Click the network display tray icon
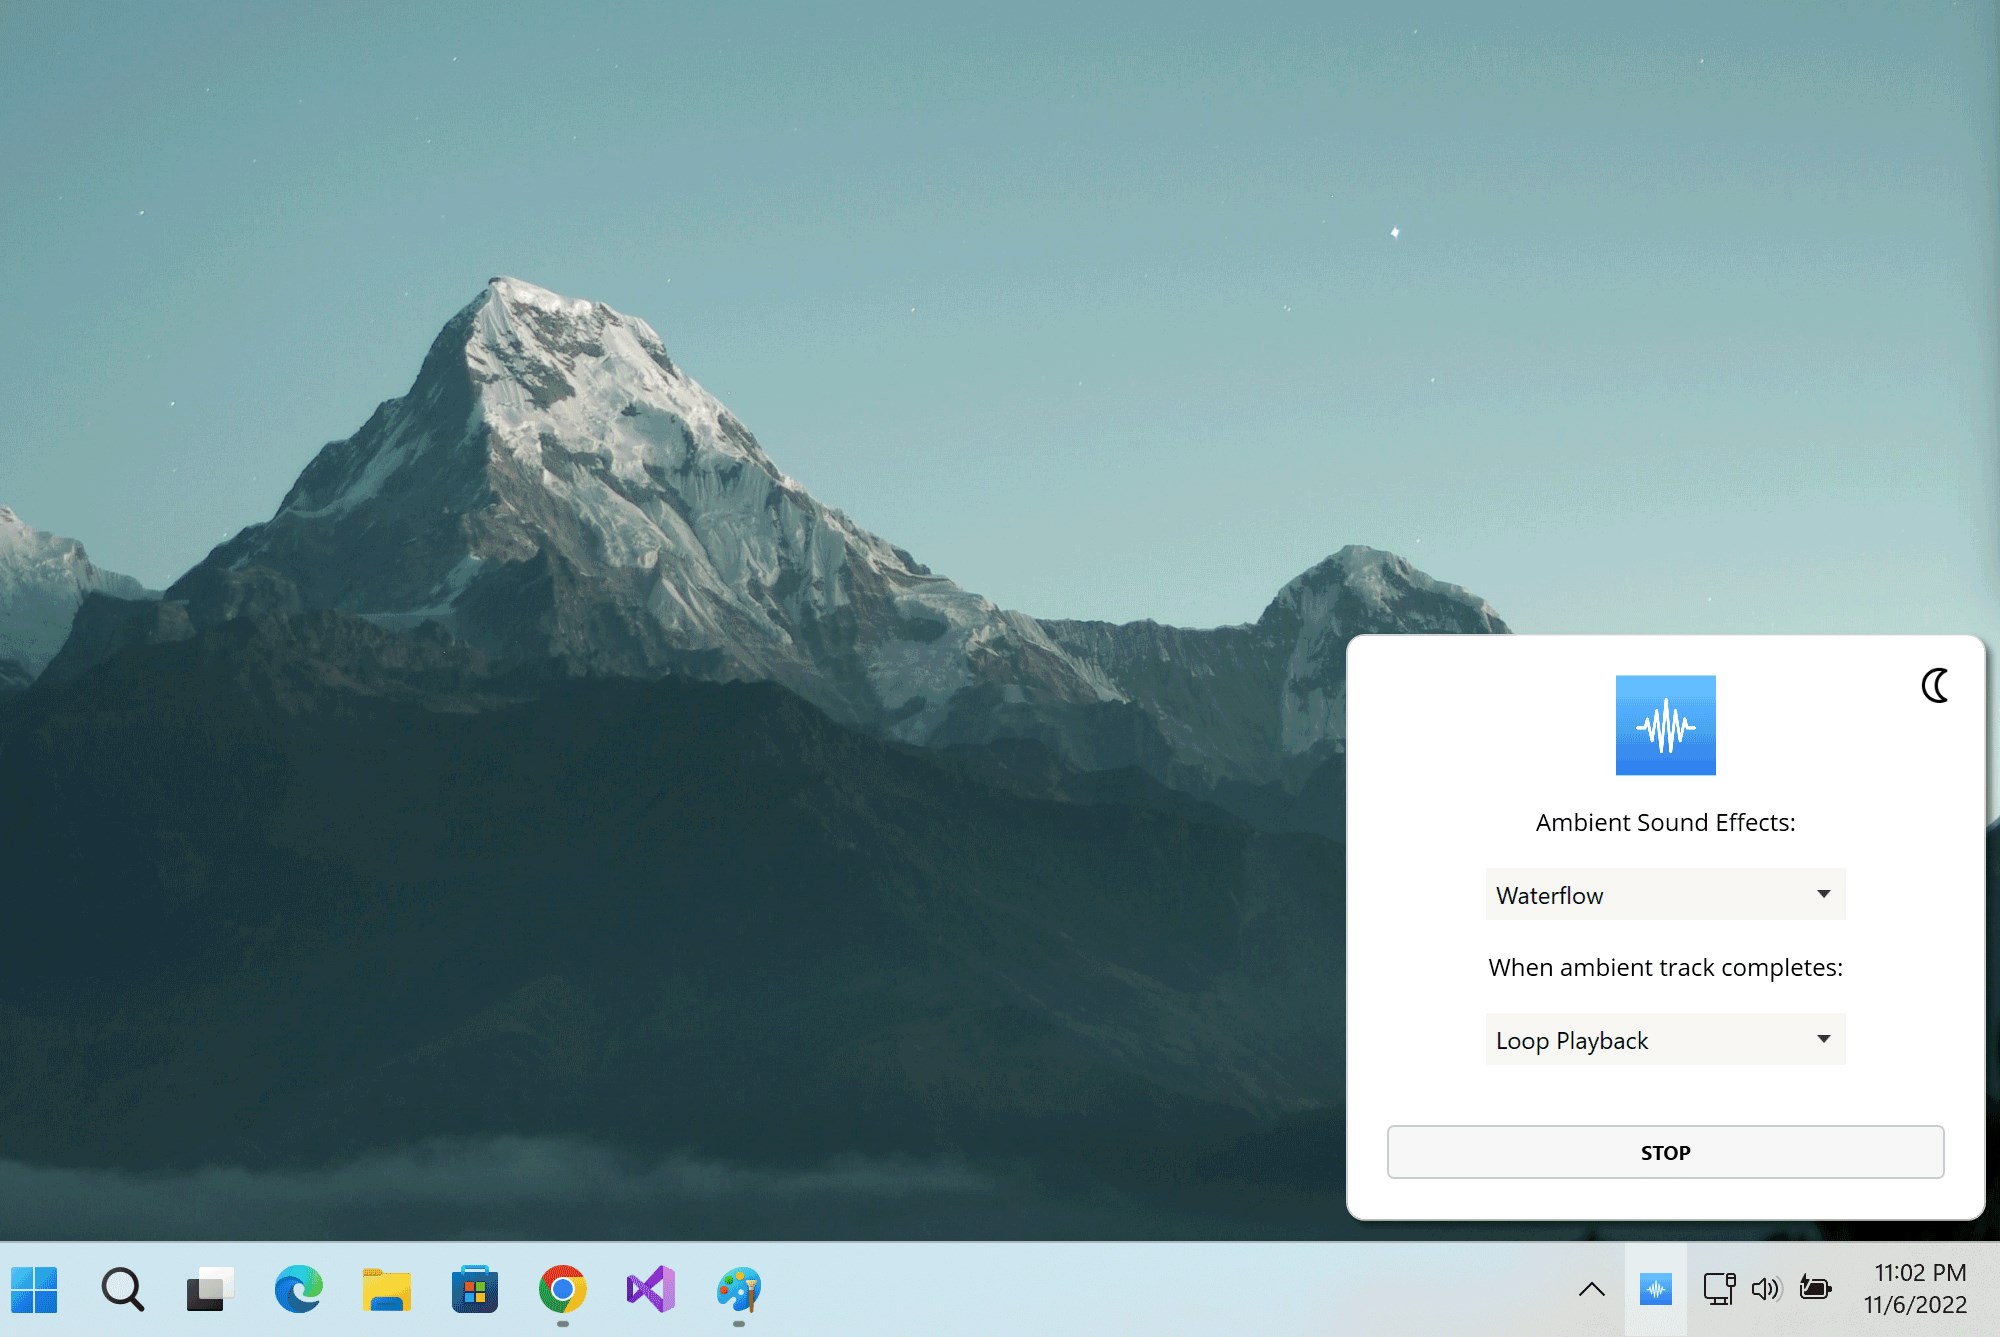This screenshot has width=2000, height=1337. (x=1718, y=1289)
